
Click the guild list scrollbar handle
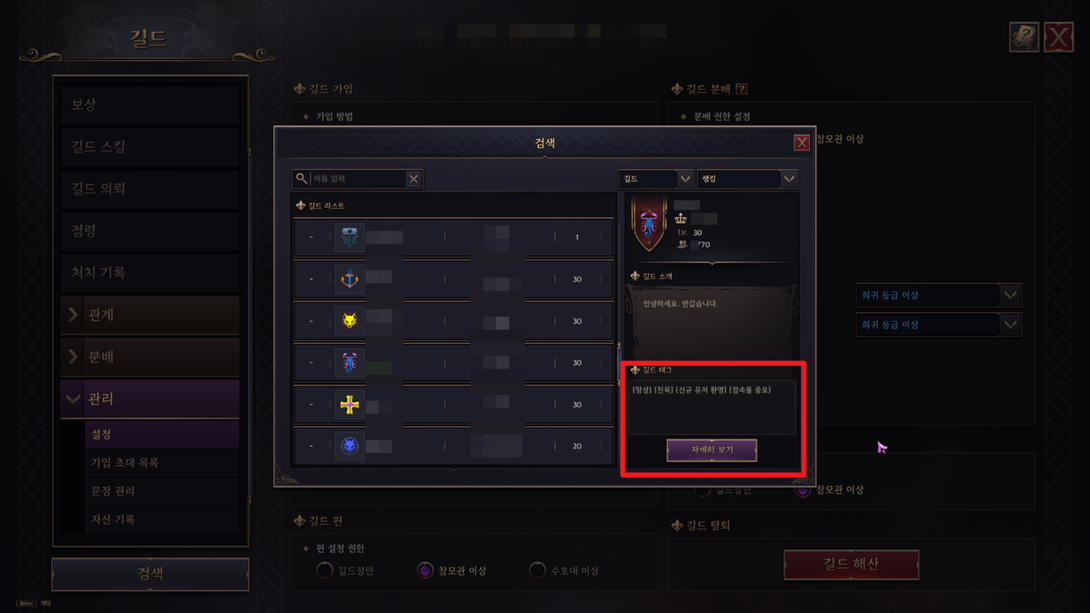(618, 358)
